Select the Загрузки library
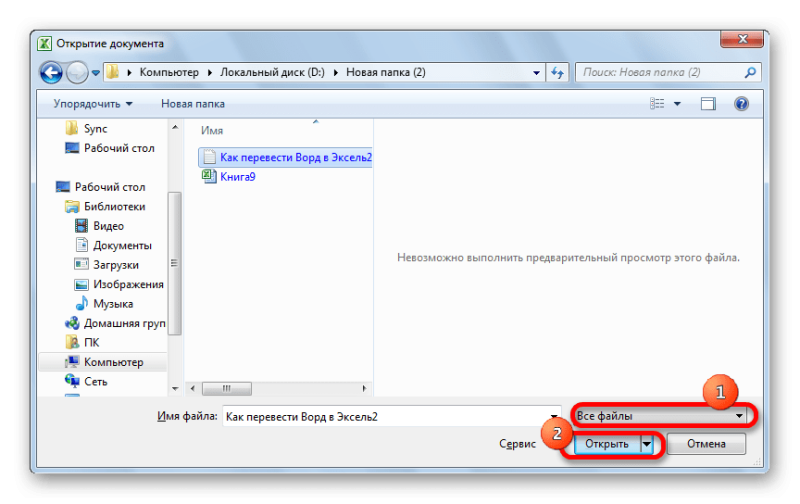This screenshot has height=504, width=800. 107,265
